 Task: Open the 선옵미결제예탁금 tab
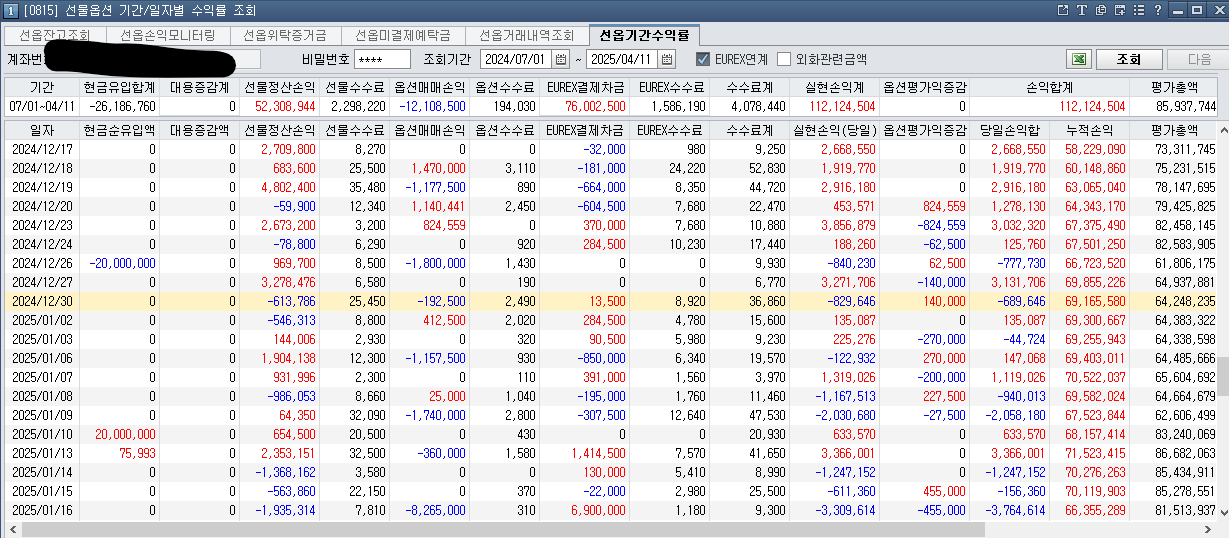click(402, 35)
